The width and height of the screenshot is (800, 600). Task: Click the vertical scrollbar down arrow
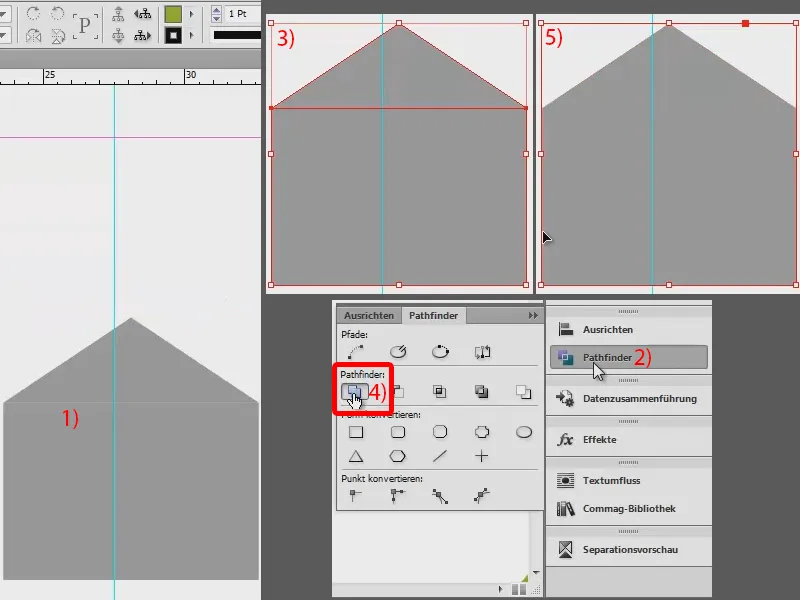[536, 572]
